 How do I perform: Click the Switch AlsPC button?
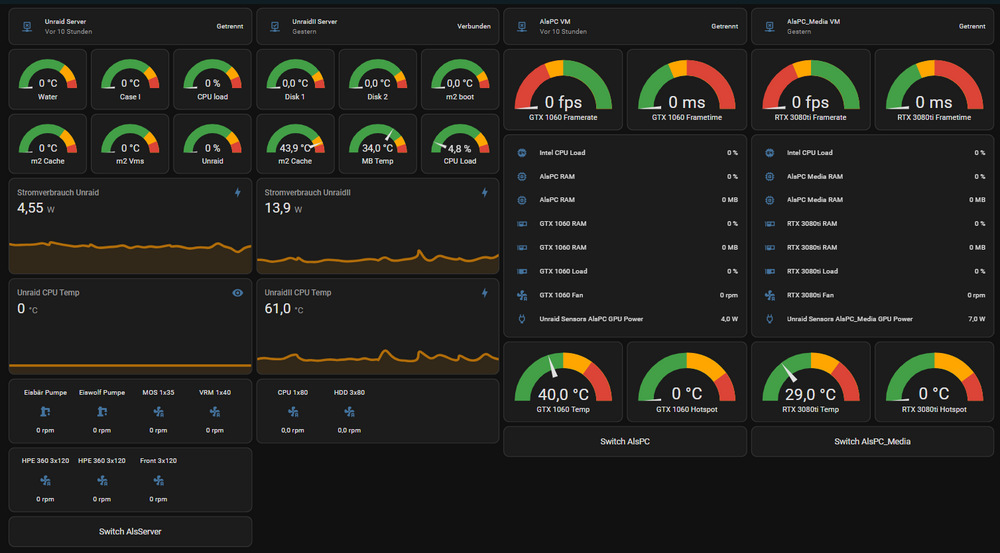pos(625,441)
